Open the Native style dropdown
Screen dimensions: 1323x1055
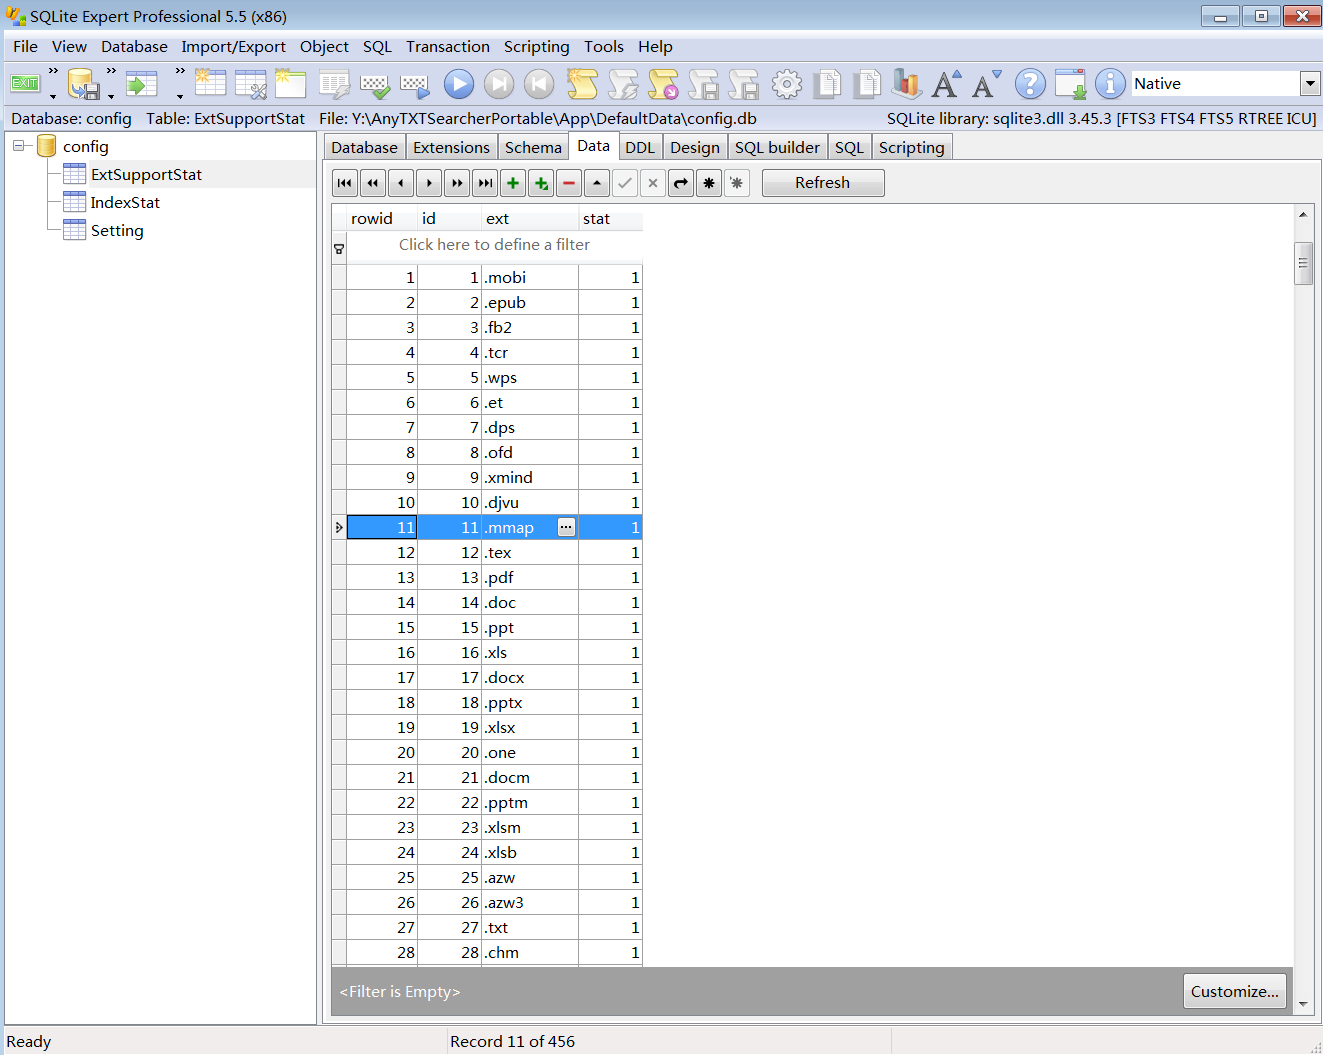point(1310,84)
